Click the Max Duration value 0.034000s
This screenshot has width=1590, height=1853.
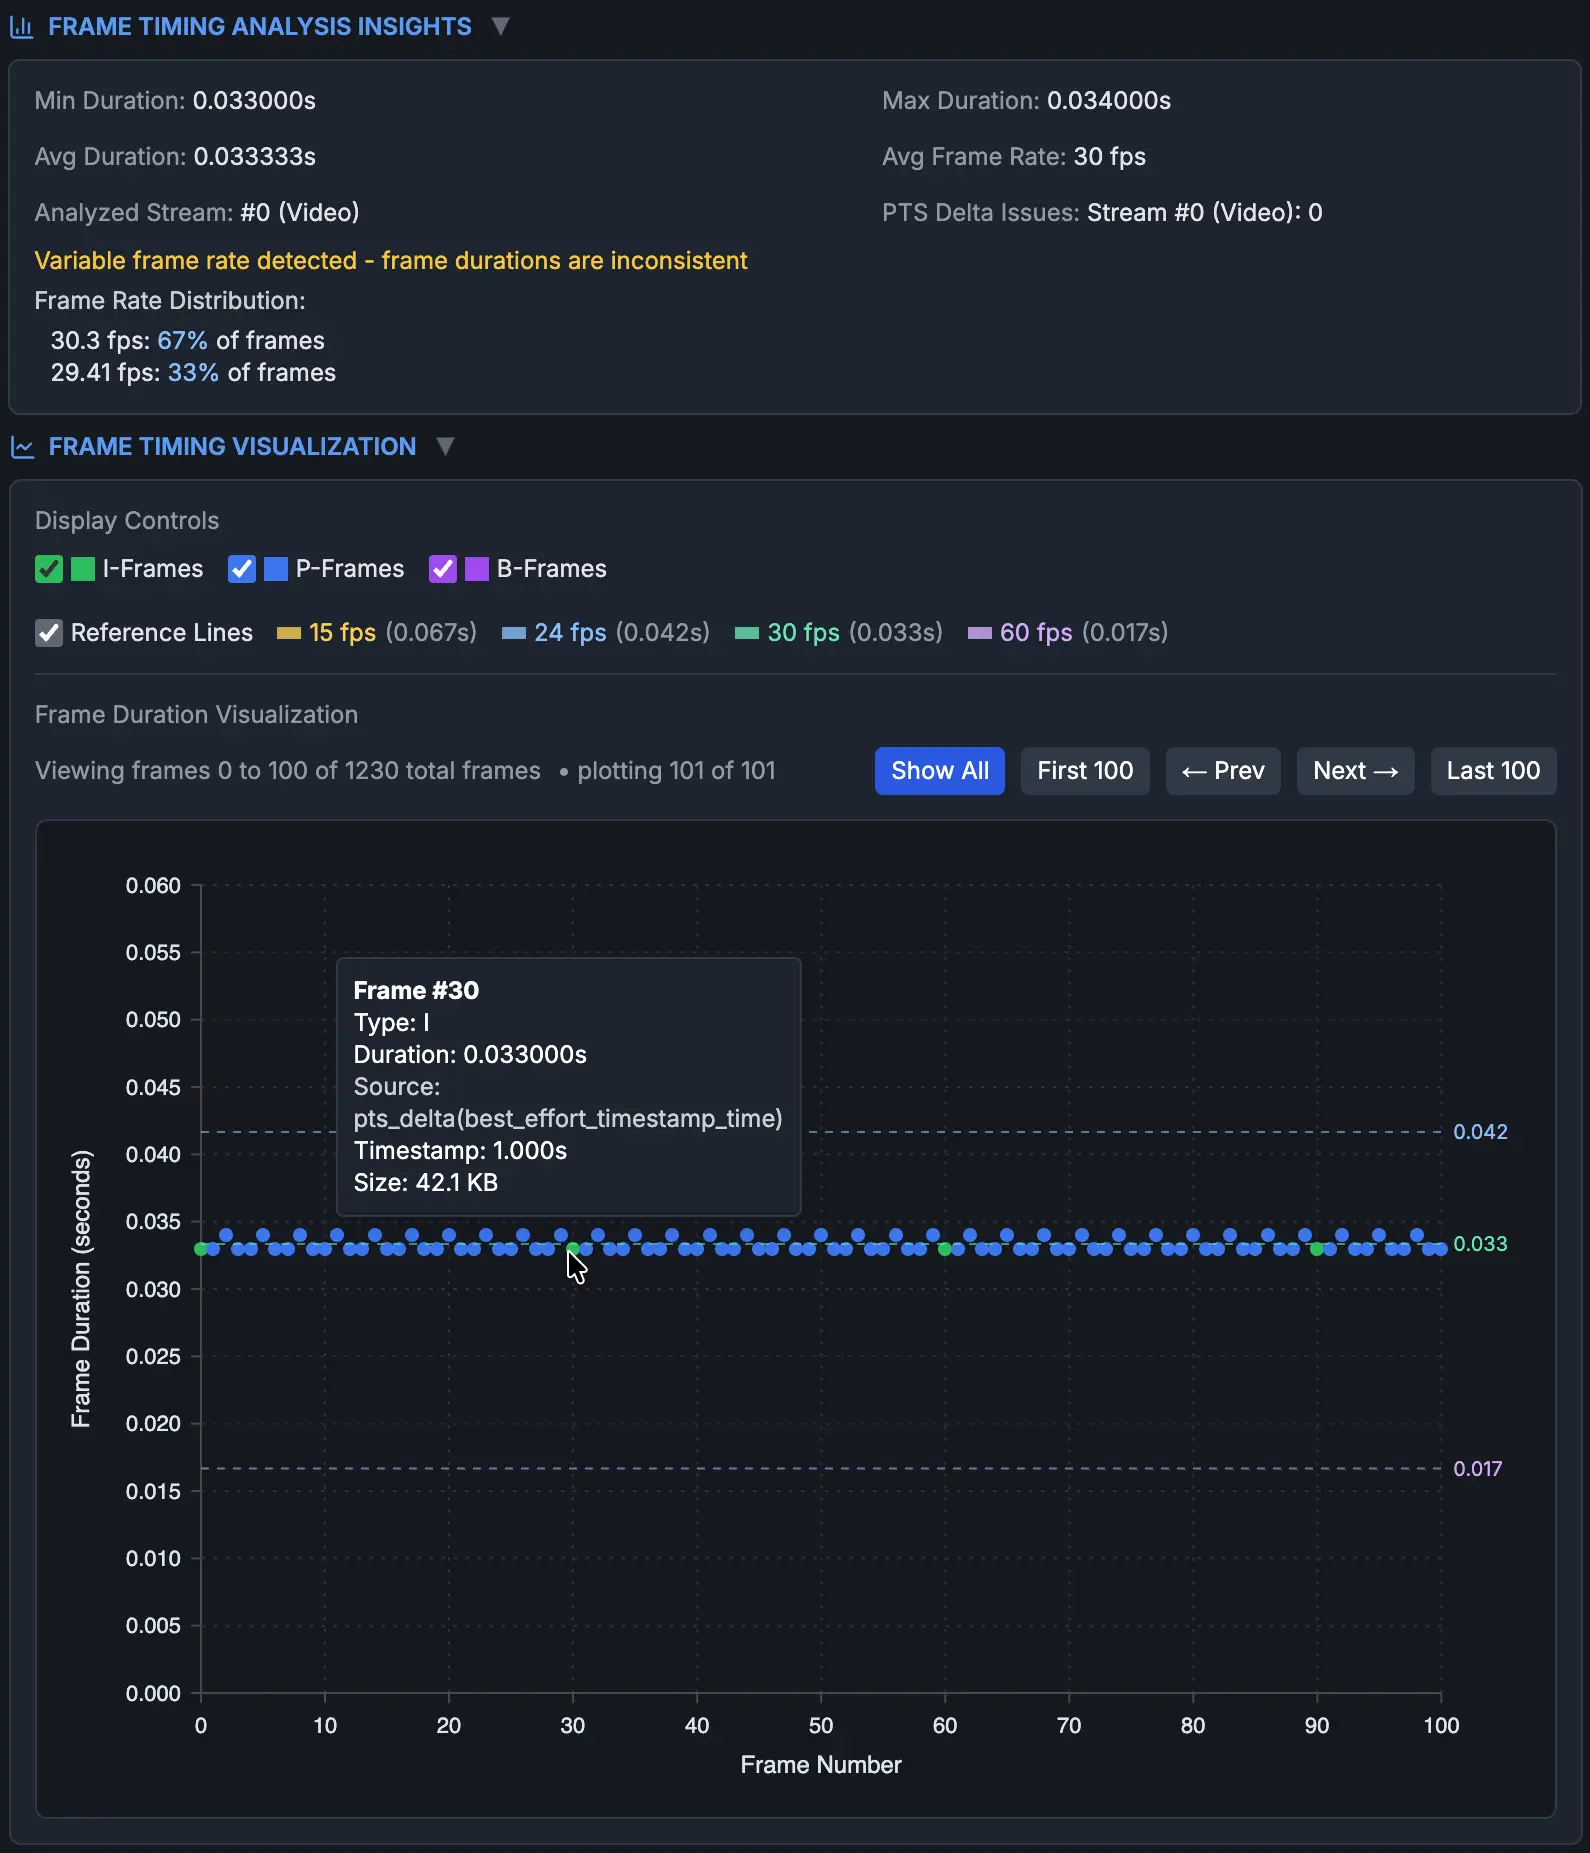tap(1109, 101)
